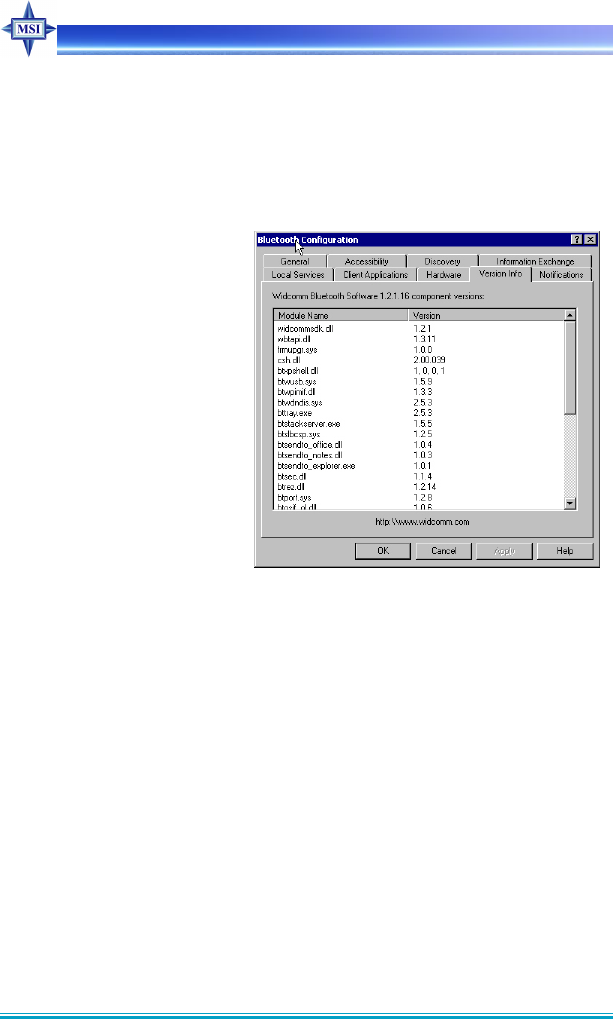Select the wbtapi.dll row
The image size is (613, 1019).
point(294,339)
